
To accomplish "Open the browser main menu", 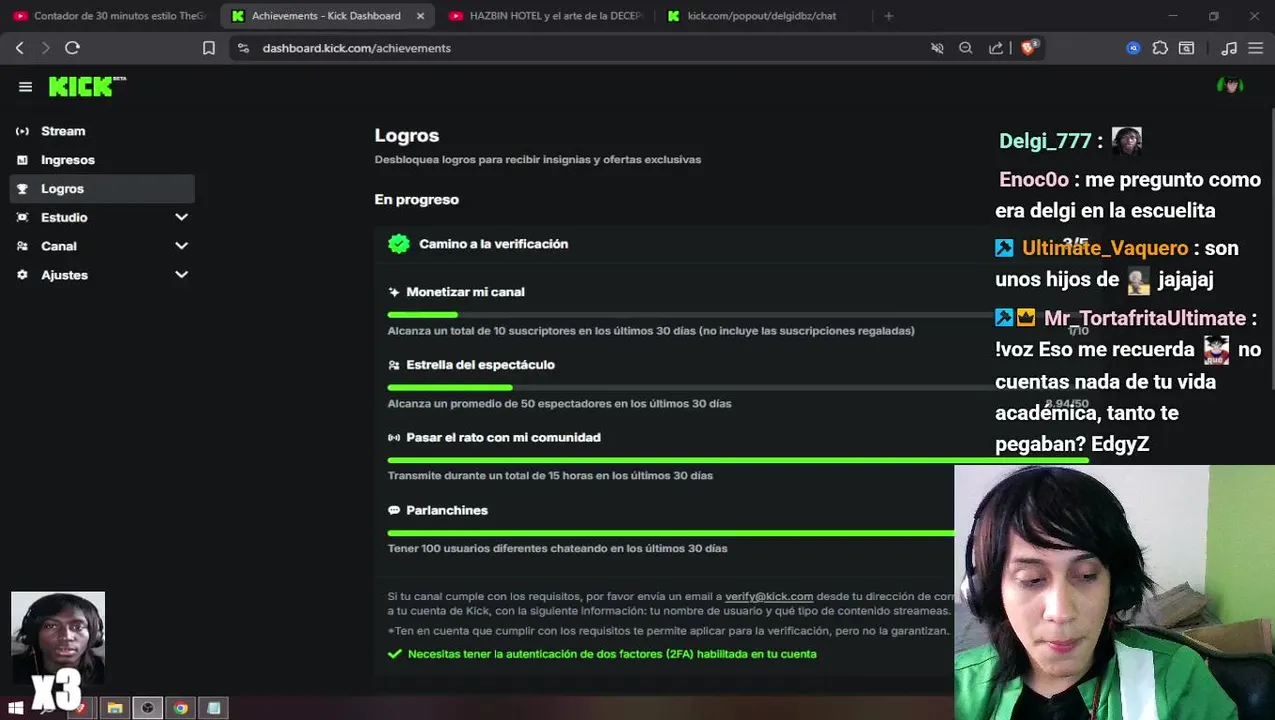I will pos(1255,48).
